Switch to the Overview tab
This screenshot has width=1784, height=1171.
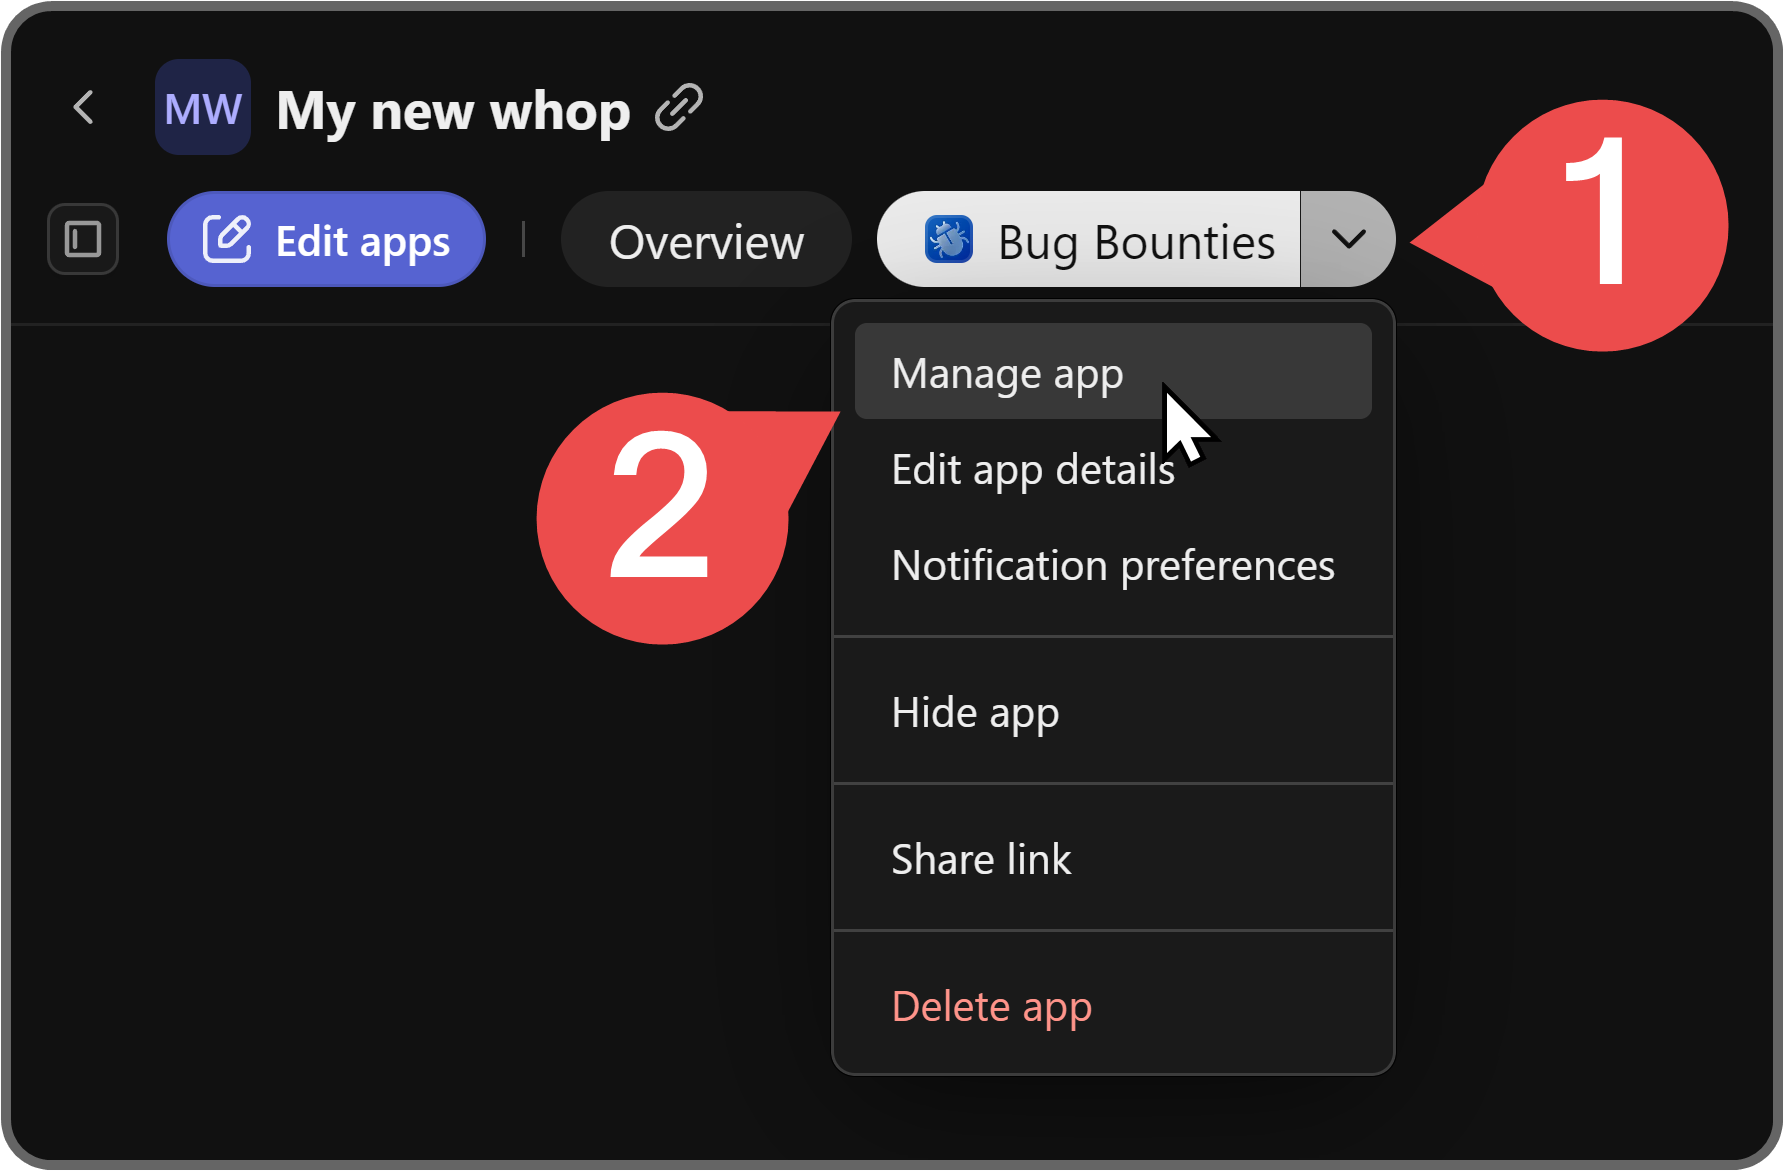(x=706, y=239)
